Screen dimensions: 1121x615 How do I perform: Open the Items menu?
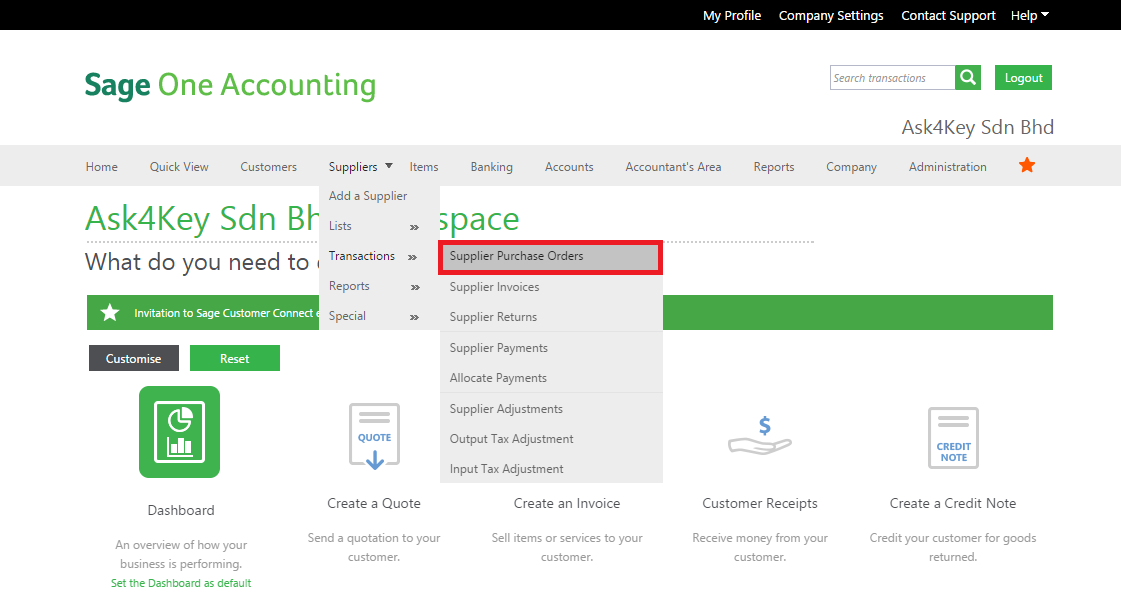click(424, 167)
